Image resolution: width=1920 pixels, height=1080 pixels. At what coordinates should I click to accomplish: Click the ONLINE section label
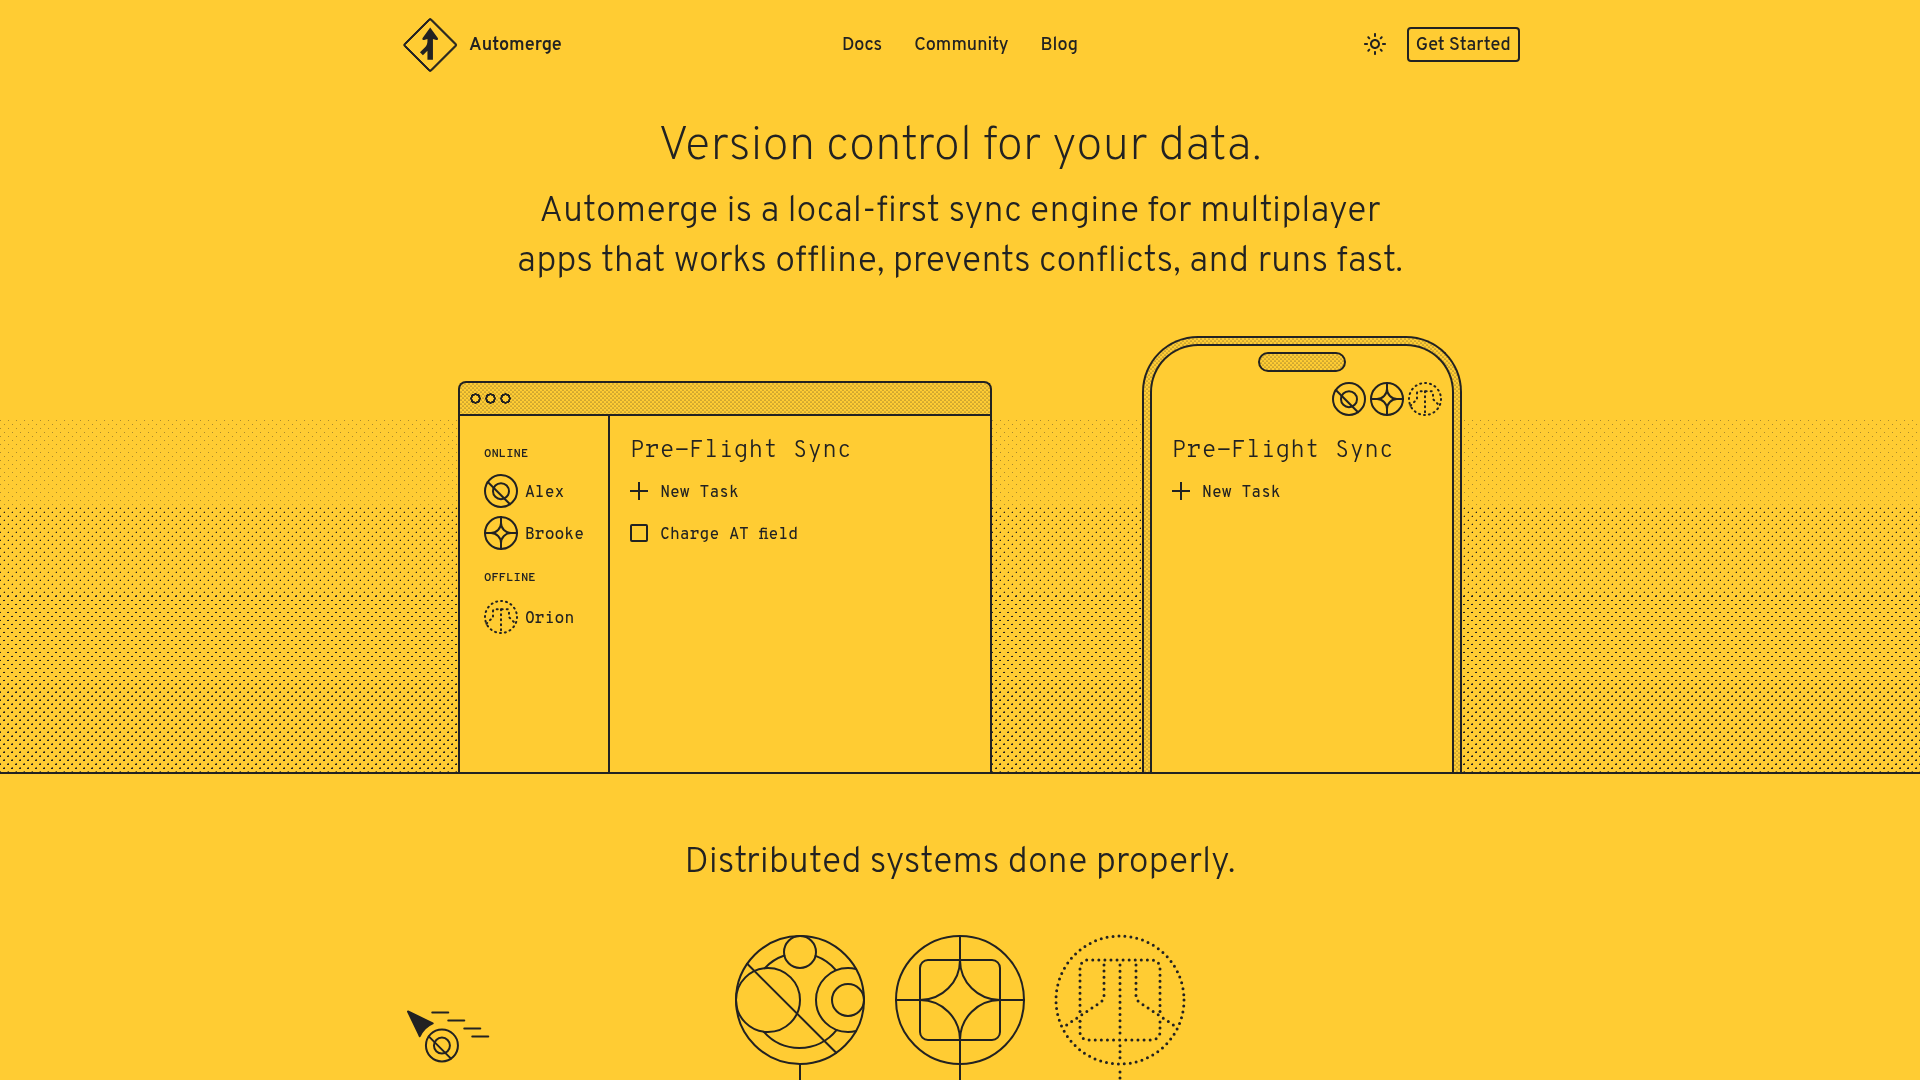[506, 453]
